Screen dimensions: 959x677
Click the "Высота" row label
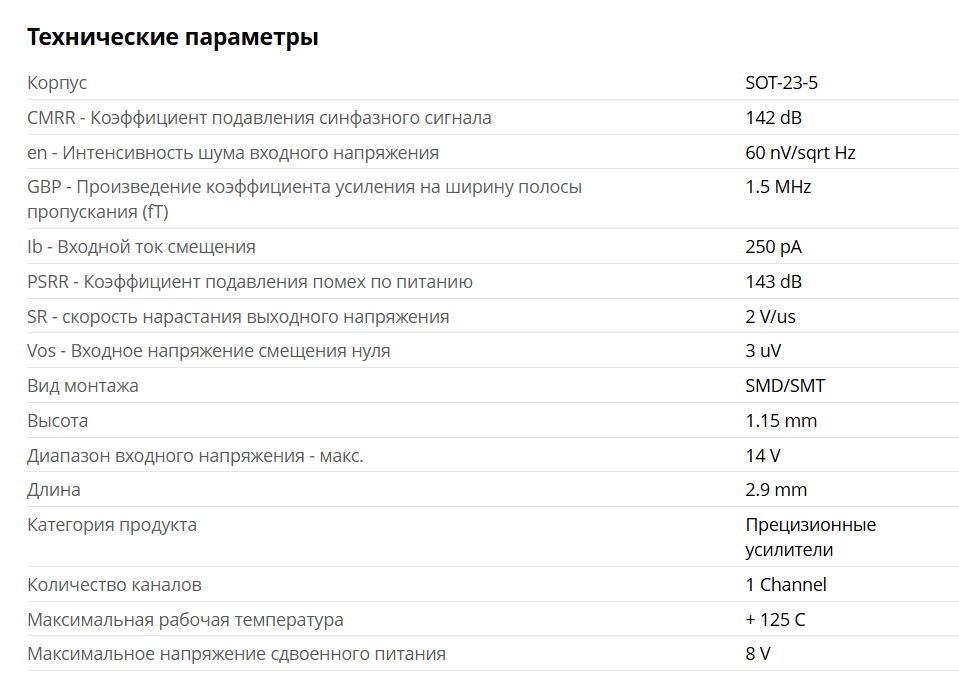pos(57,421)
